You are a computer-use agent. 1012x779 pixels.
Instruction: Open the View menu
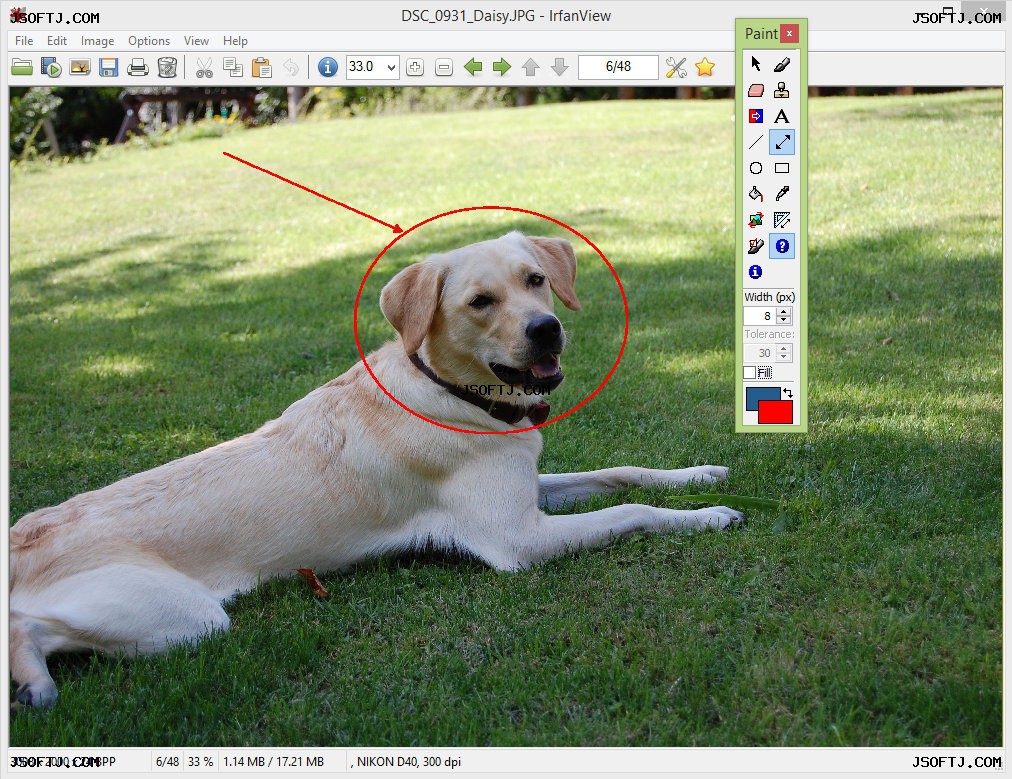click(196, 41)
